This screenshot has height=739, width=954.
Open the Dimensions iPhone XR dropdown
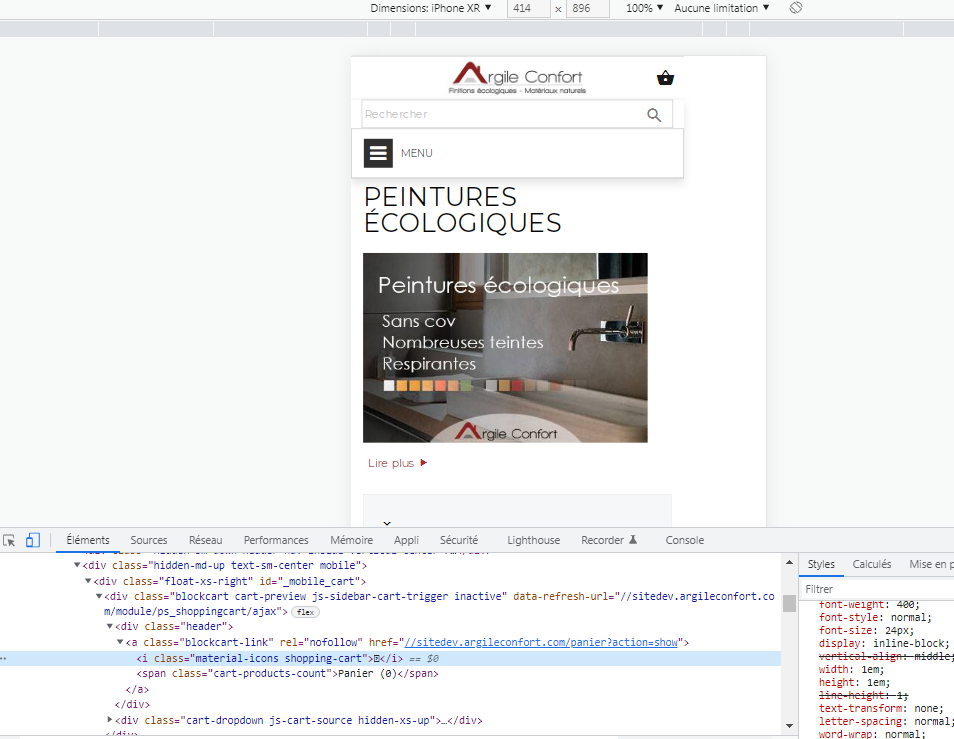point(431,8)
